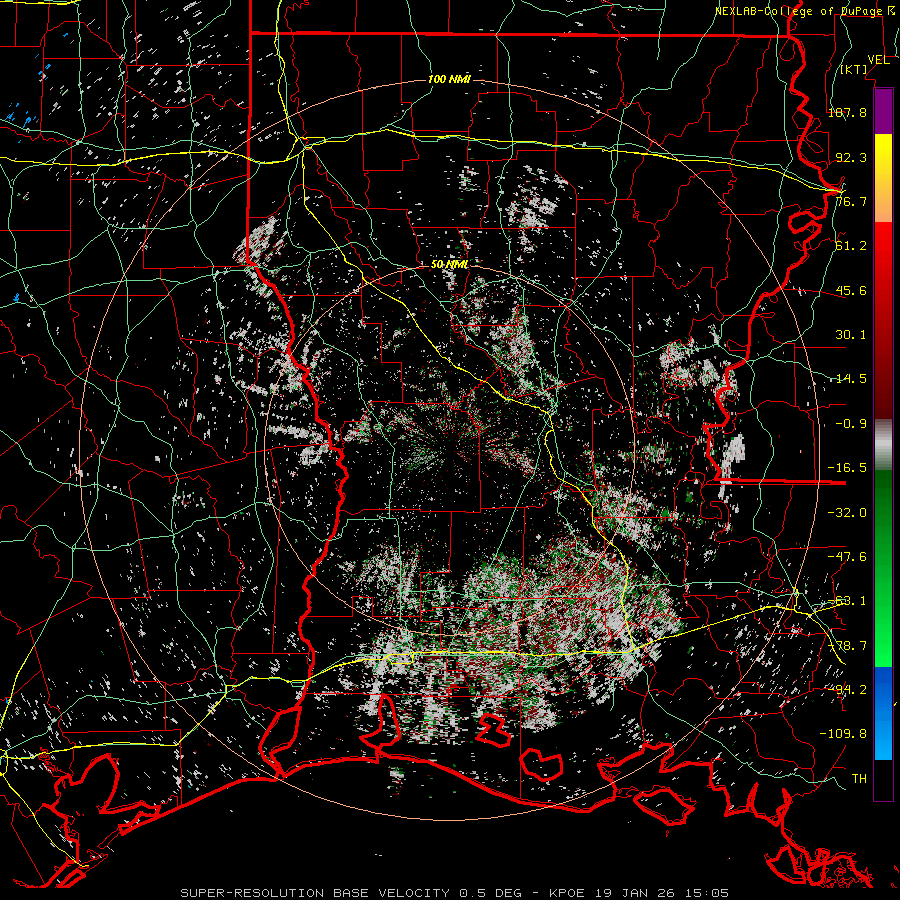Select the -78.7 velocity scale value

pyautogui.click(x=847, y=646)
